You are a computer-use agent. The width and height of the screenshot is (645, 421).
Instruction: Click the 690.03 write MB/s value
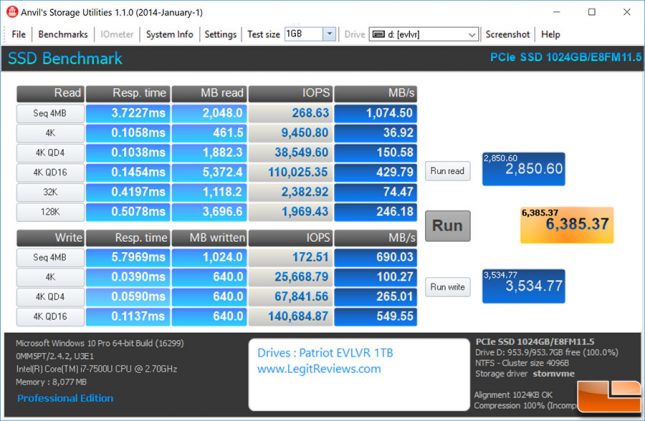tap(375, 257)
